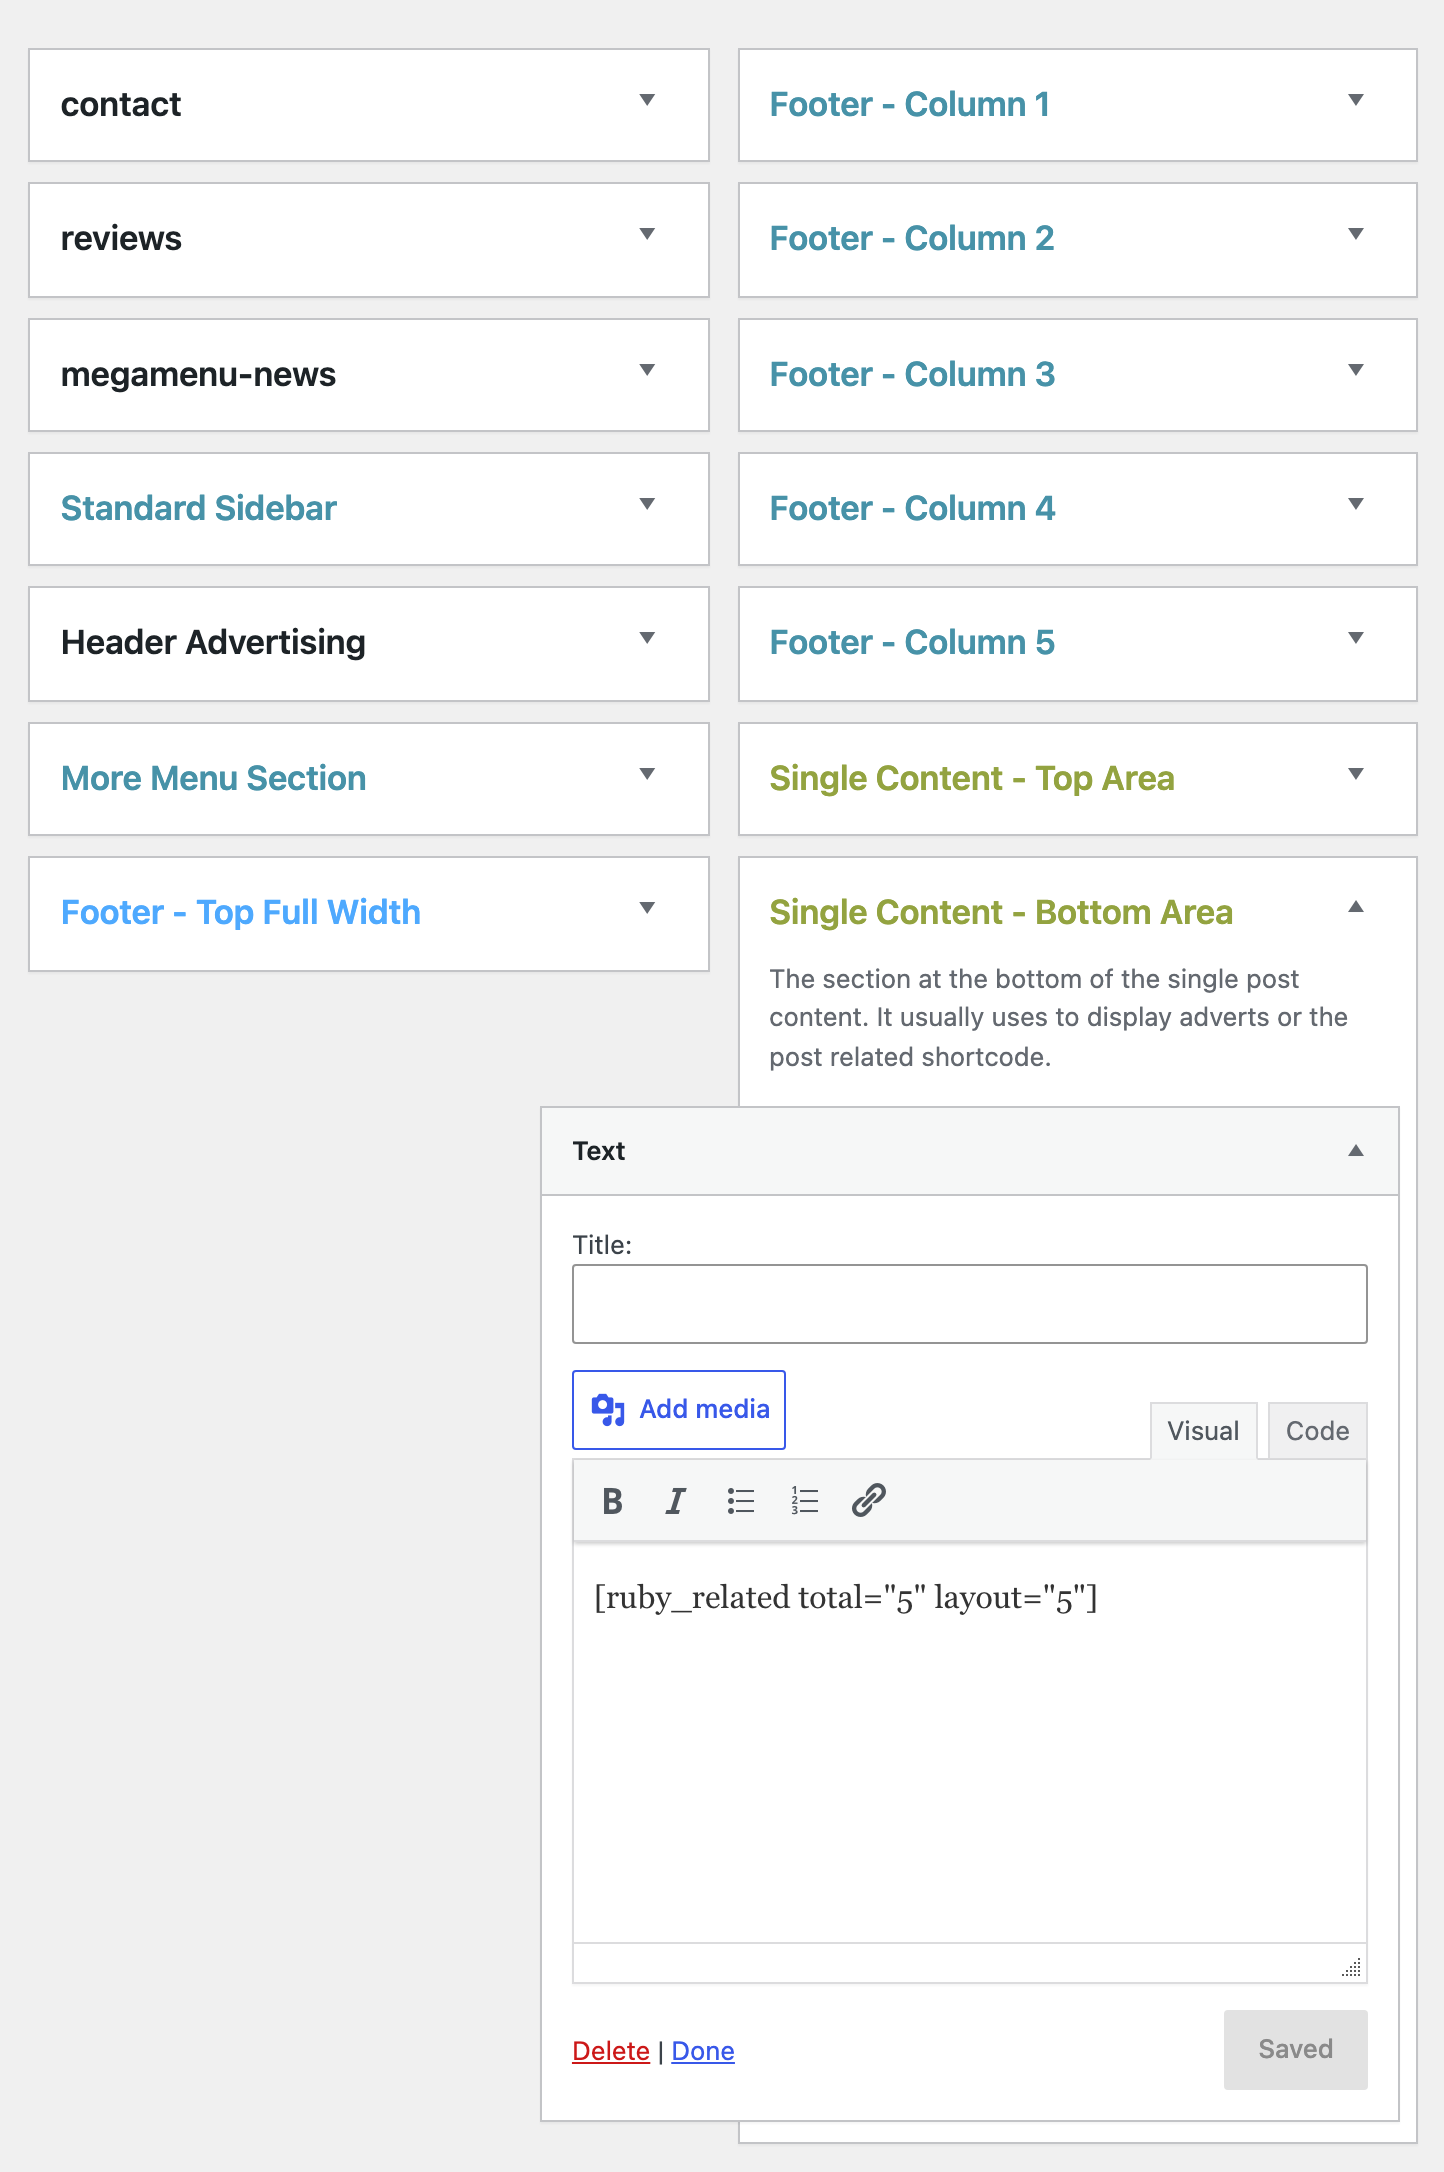Screen dimensions: 1444x2172
Task: Open the Footer - Column 5 arrow
Action: (x=1356, y=639)
